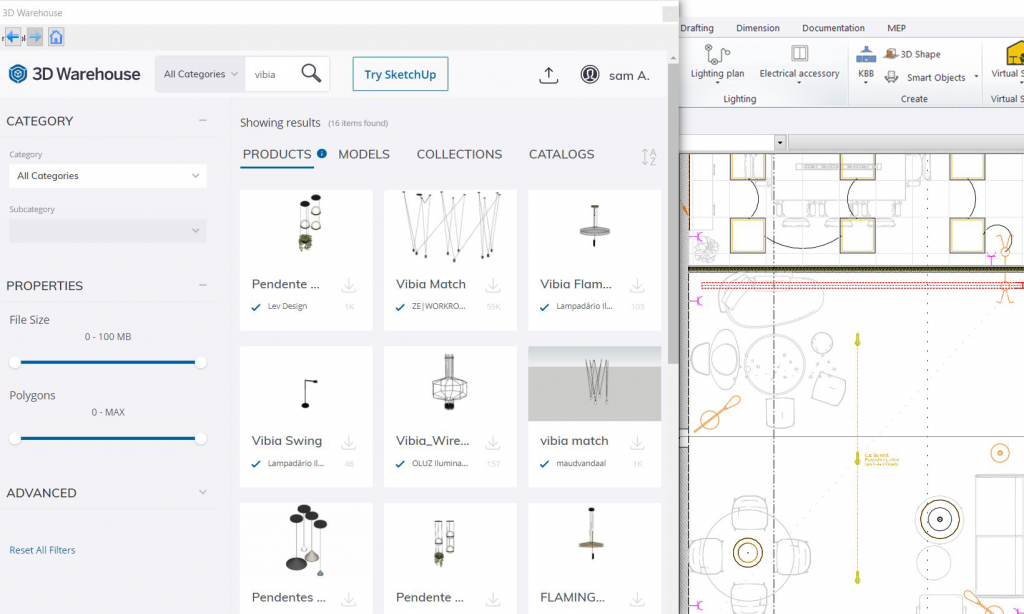Click the magnifying glass search icon
Screen dimensions: 1024x614
pyautogui.click(x=311, y=74)
